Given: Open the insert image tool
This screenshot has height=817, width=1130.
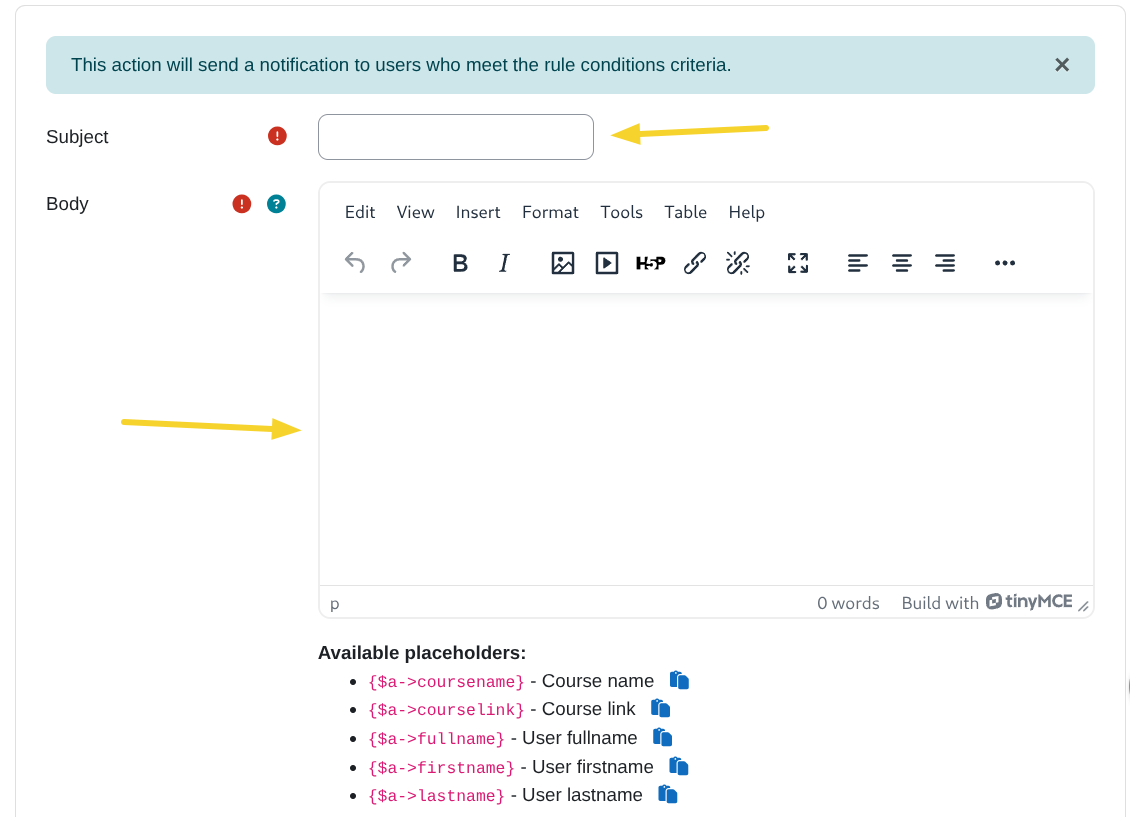Looking at the screenshot, I should (563, 263).
